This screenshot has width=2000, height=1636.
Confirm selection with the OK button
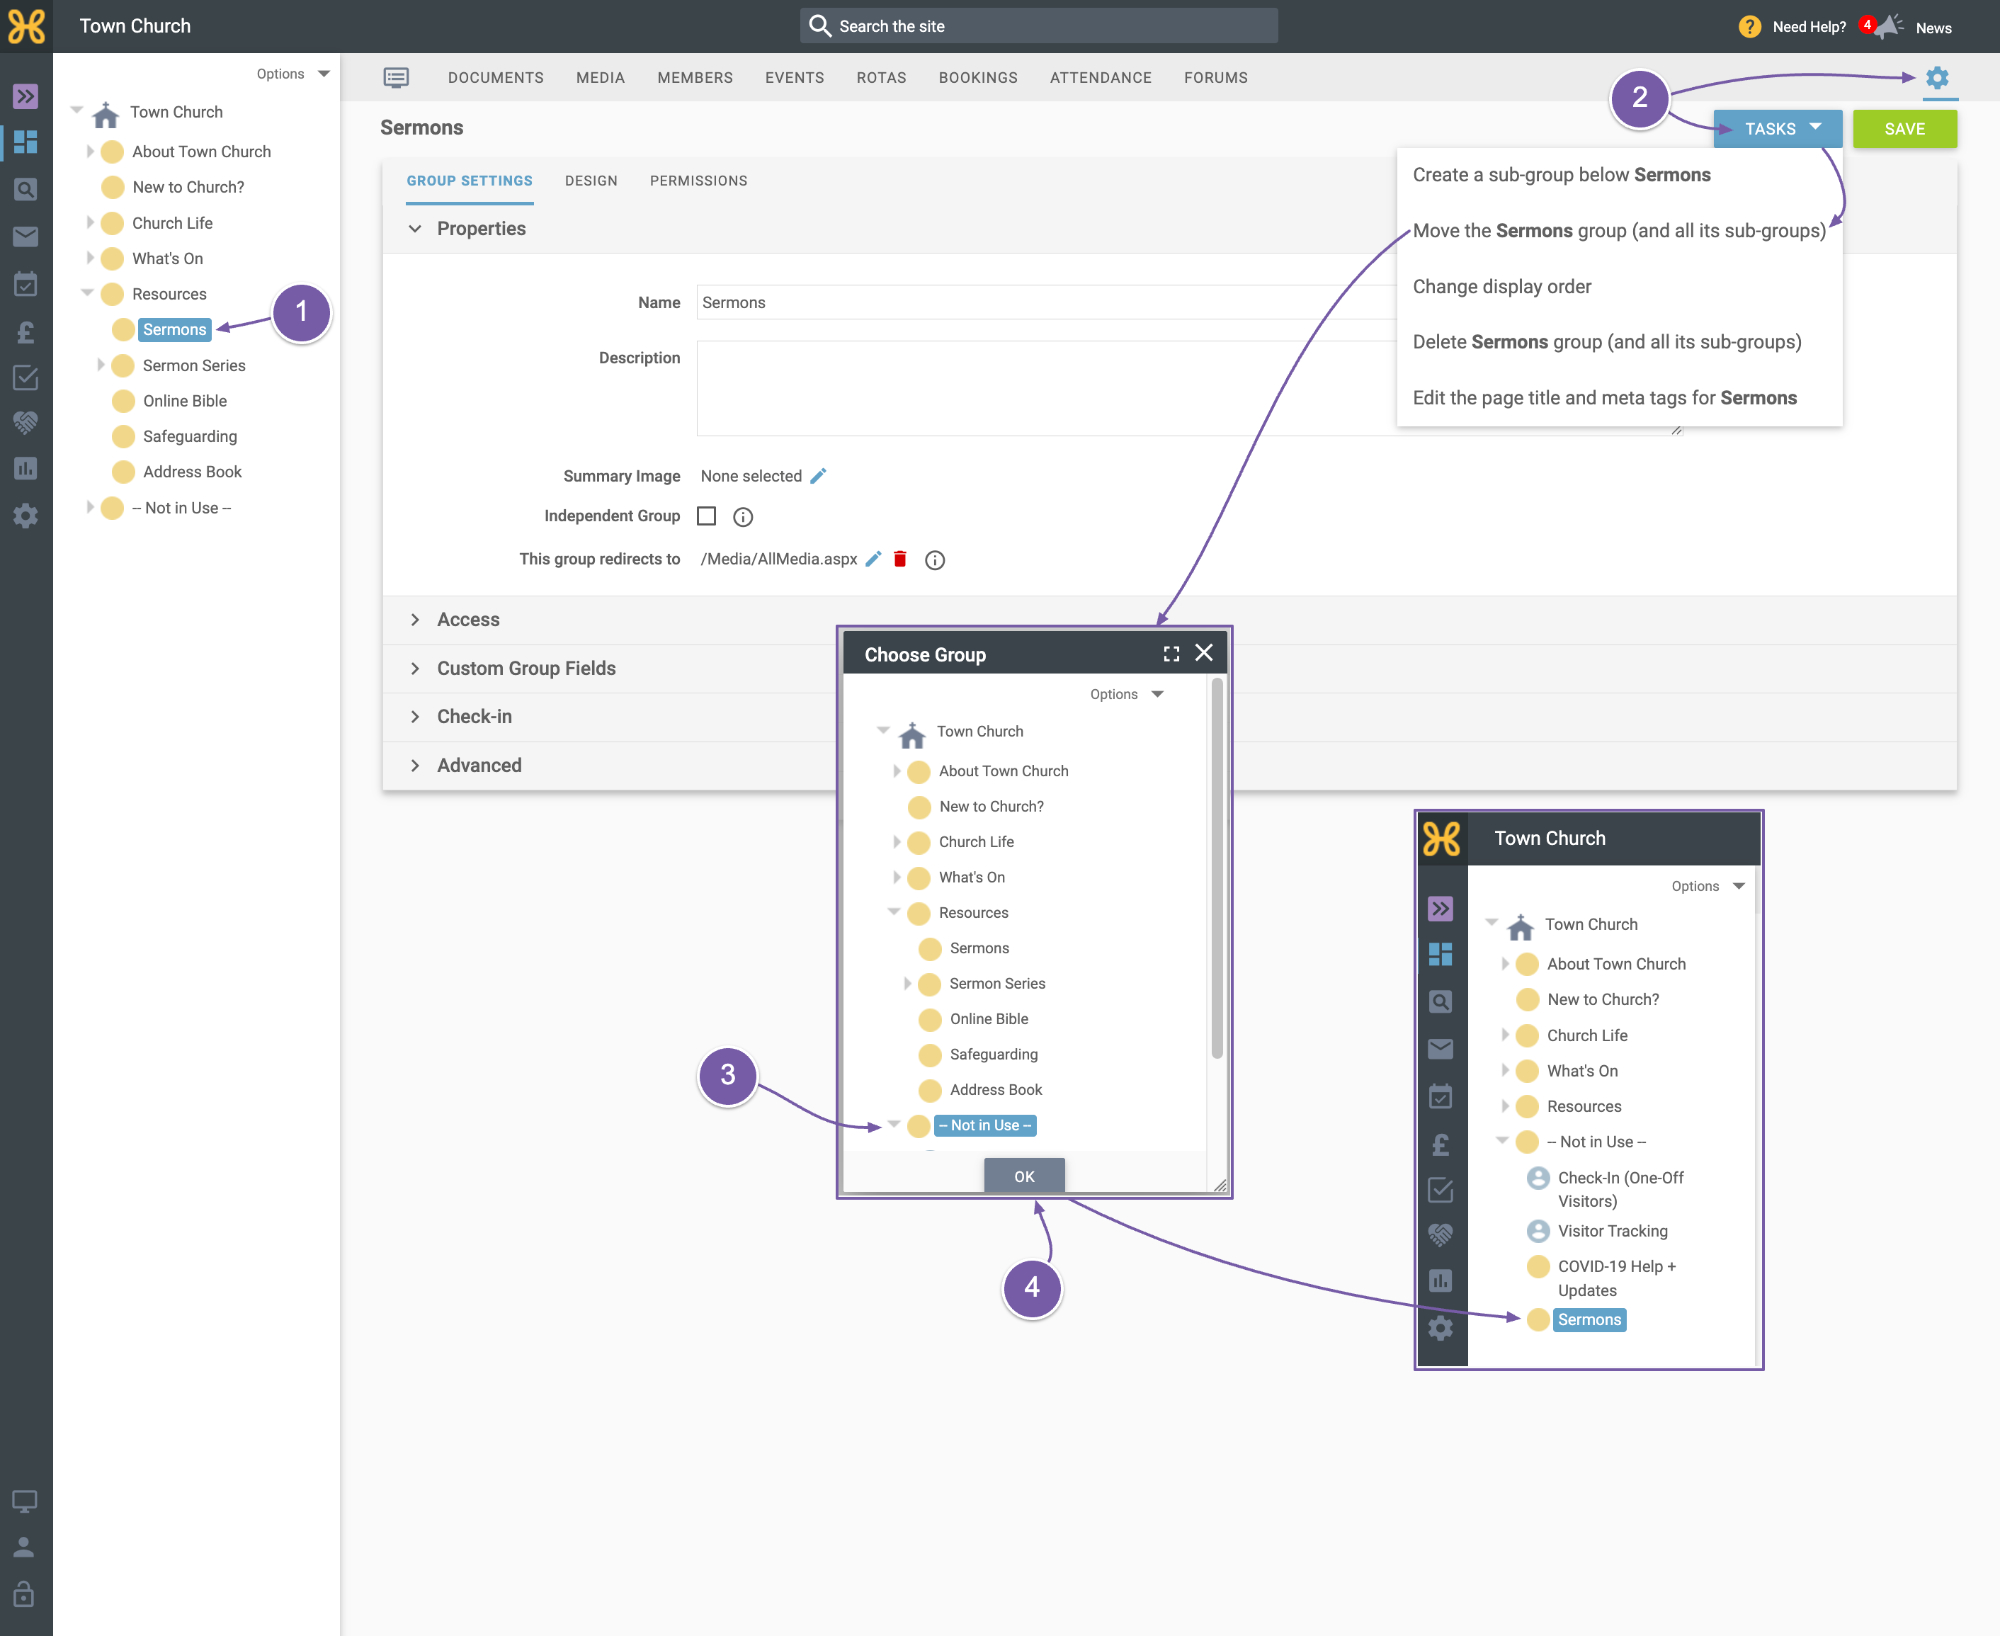tap(1024, 1176)
